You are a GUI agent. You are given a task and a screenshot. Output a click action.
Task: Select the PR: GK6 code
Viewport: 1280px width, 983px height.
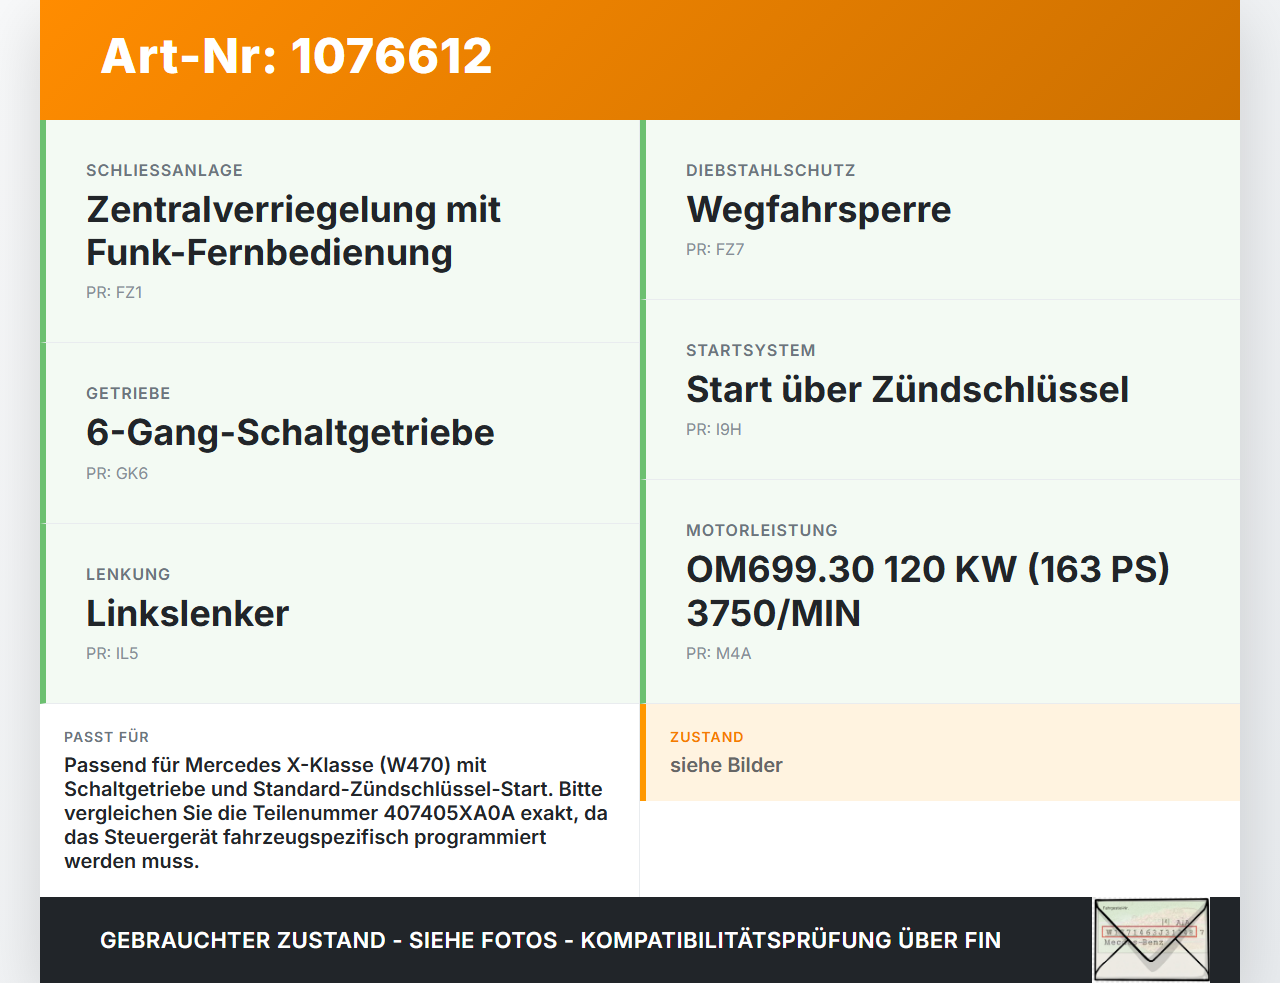[117, 473]
